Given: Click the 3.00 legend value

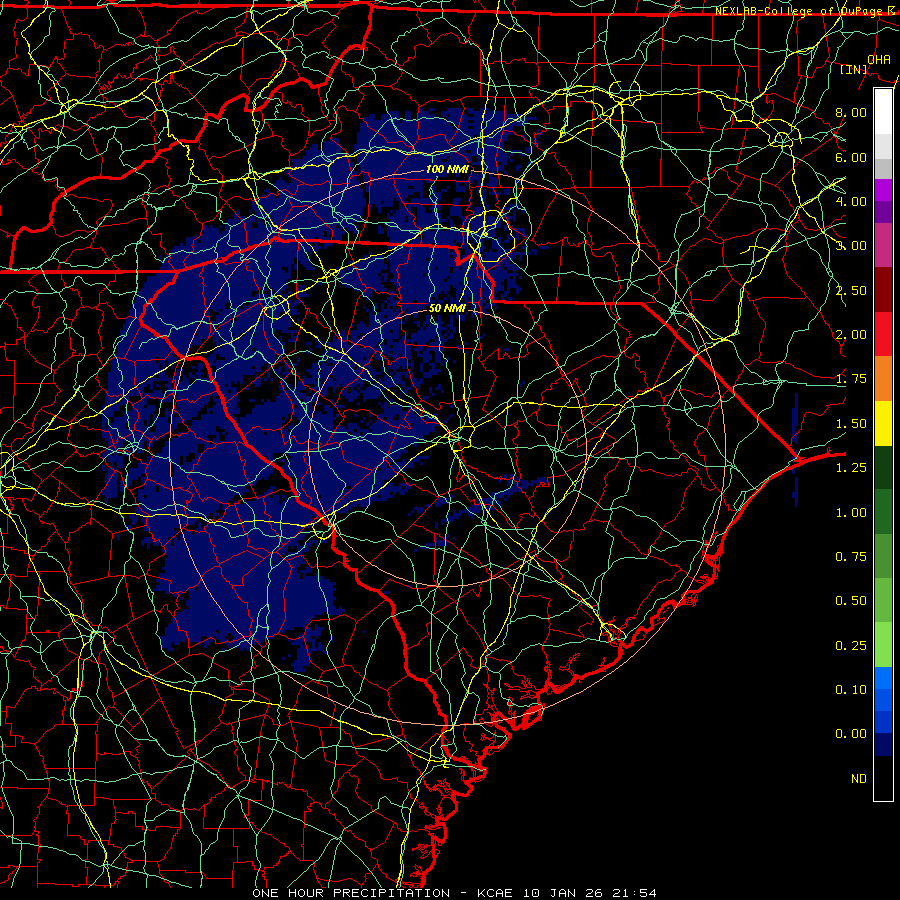Looking at the screenshot, I should coord(851,246).
